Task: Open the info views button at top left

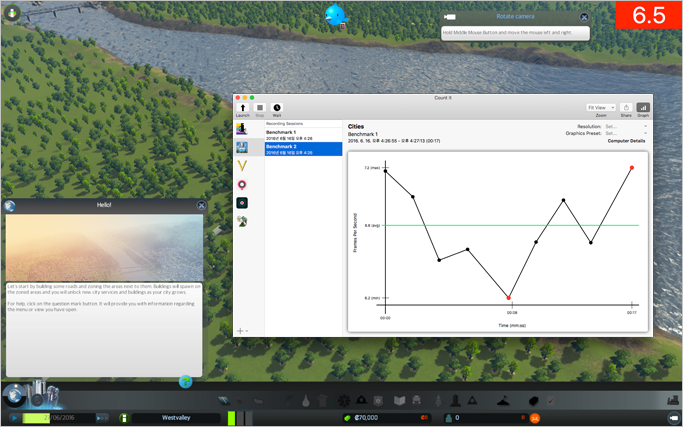Action: click(12, 13)
